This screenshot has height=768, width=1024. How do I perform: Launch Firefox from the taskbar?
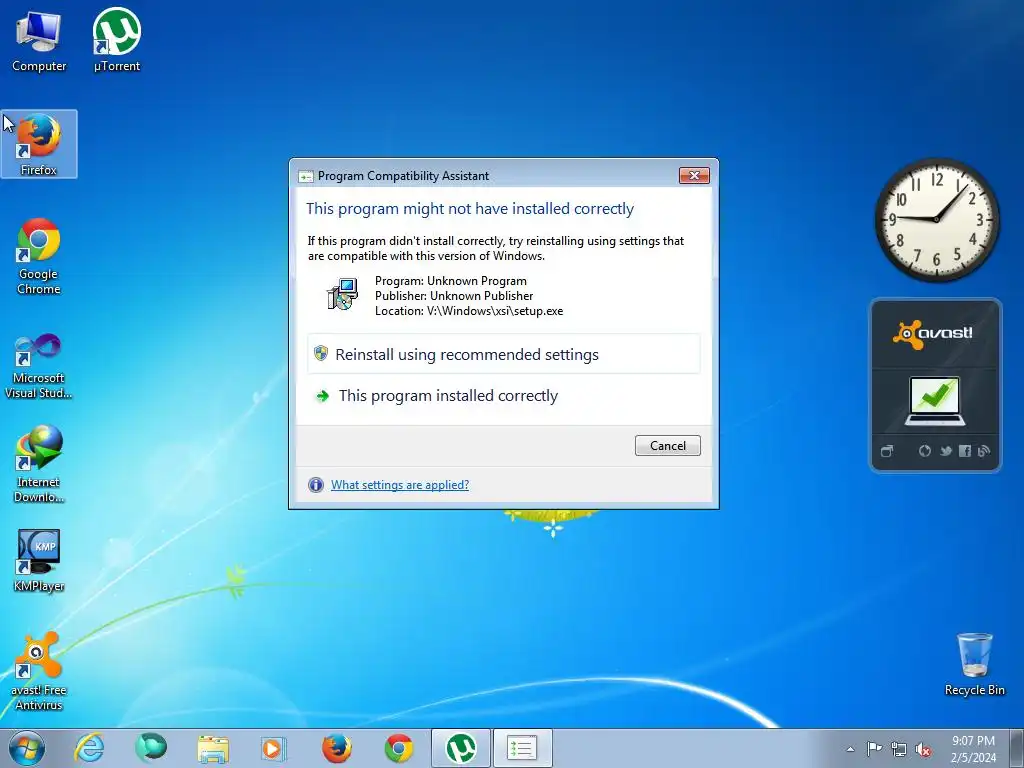click(336, 748)
